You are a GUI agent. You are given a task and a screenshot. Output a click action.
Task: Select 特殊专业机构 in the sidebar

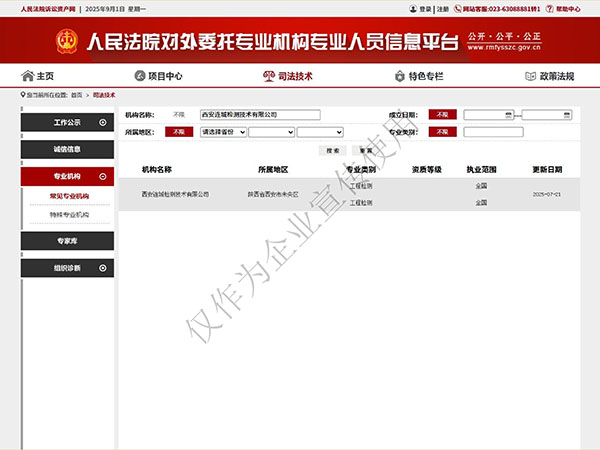coord(69,215)
